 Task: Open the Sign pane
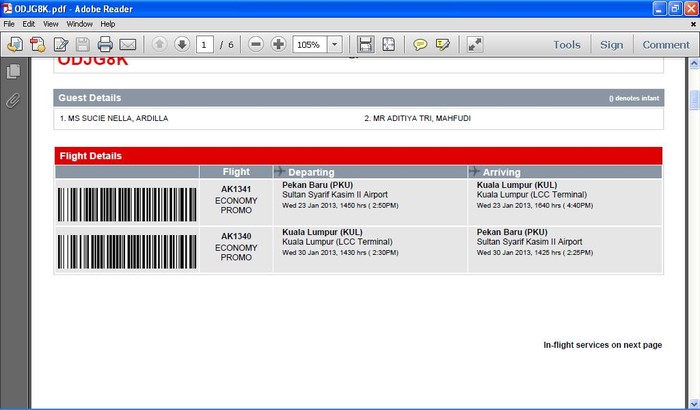611,45
